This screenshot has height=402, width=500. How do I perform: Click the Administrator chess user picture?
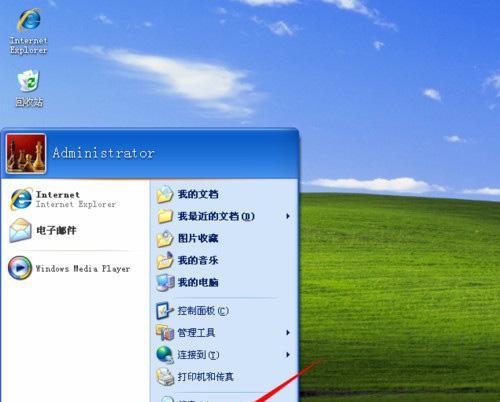click(x=26, y=154)
